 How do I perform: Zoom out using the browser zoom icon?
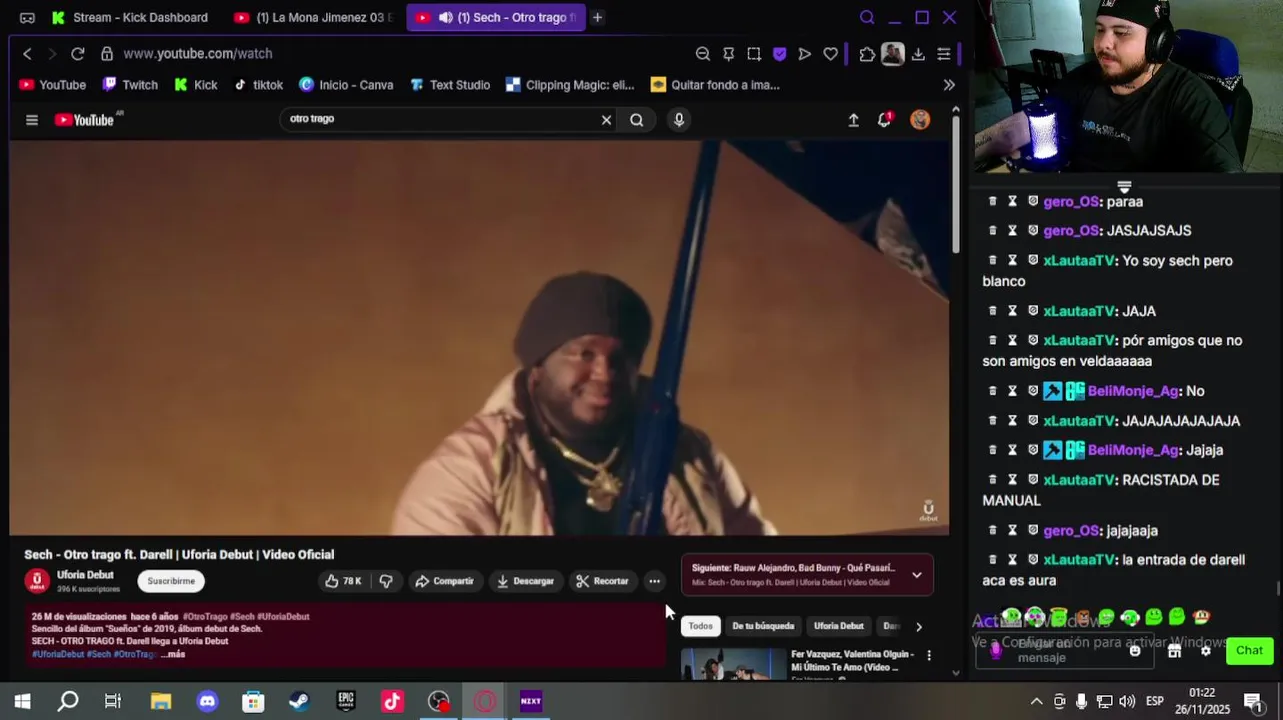(x=703, y=54)
